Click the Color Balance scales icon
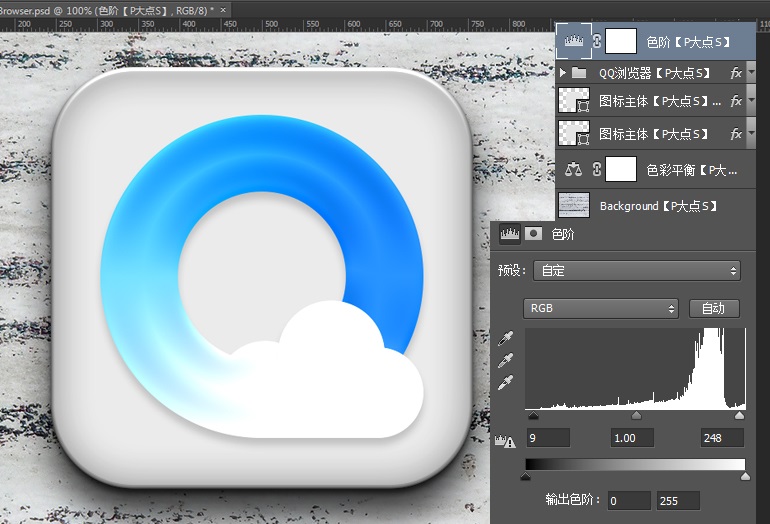Viewport: 770px width, 524px height. (x=573, y=169)
